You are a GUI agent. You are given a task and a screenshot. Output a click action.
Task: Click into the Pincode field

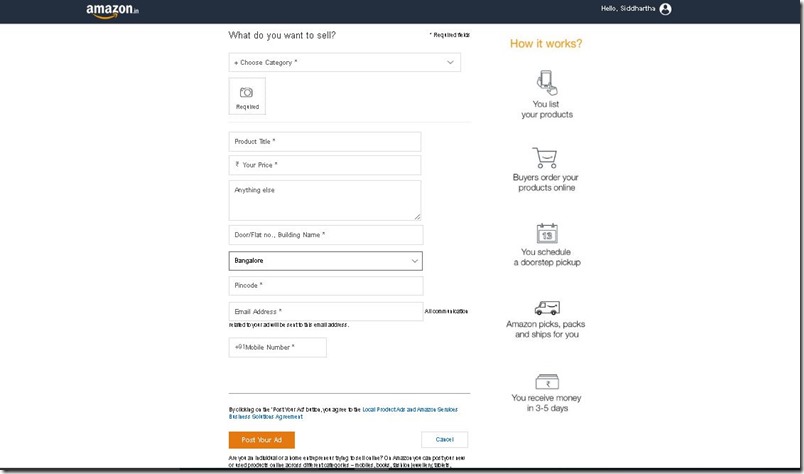(x=325, y=286)
